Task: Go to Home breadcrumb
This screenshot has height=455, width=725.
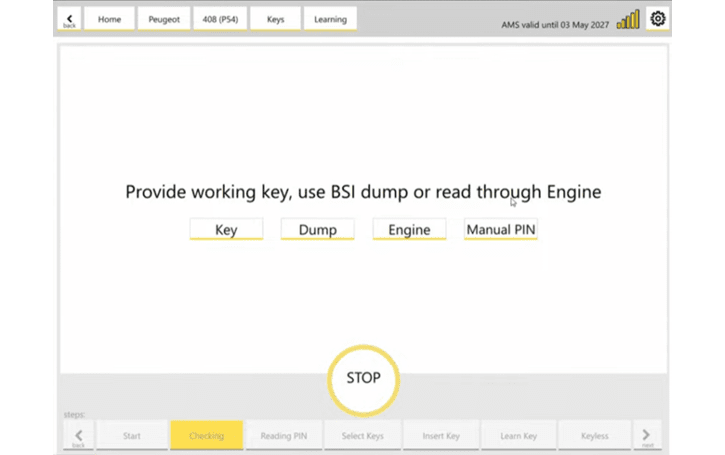Action: (109, 20)
